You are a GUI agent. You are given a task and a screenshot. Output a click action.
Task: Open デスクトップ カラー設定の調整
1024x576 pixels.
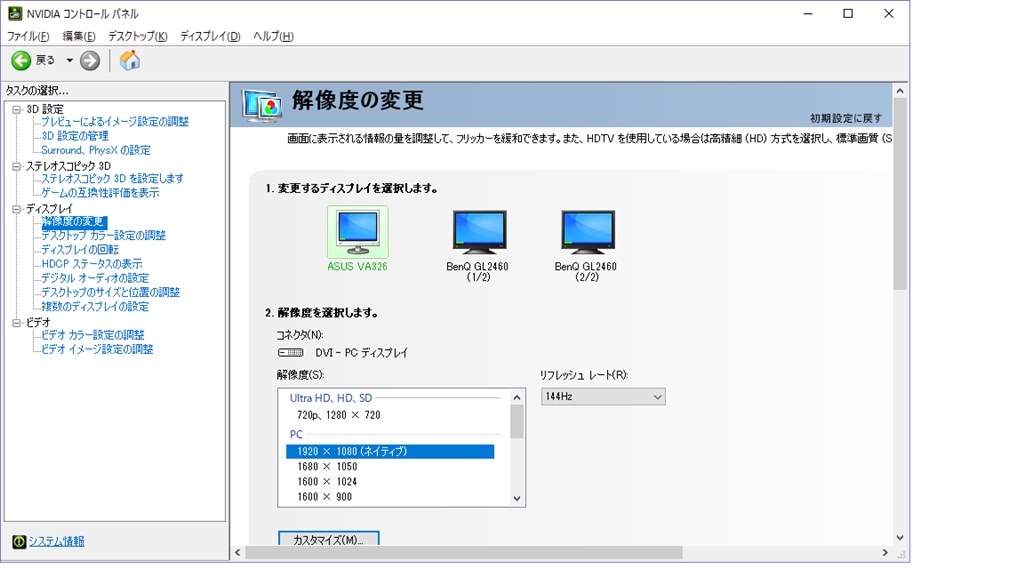tap(104, 235)
